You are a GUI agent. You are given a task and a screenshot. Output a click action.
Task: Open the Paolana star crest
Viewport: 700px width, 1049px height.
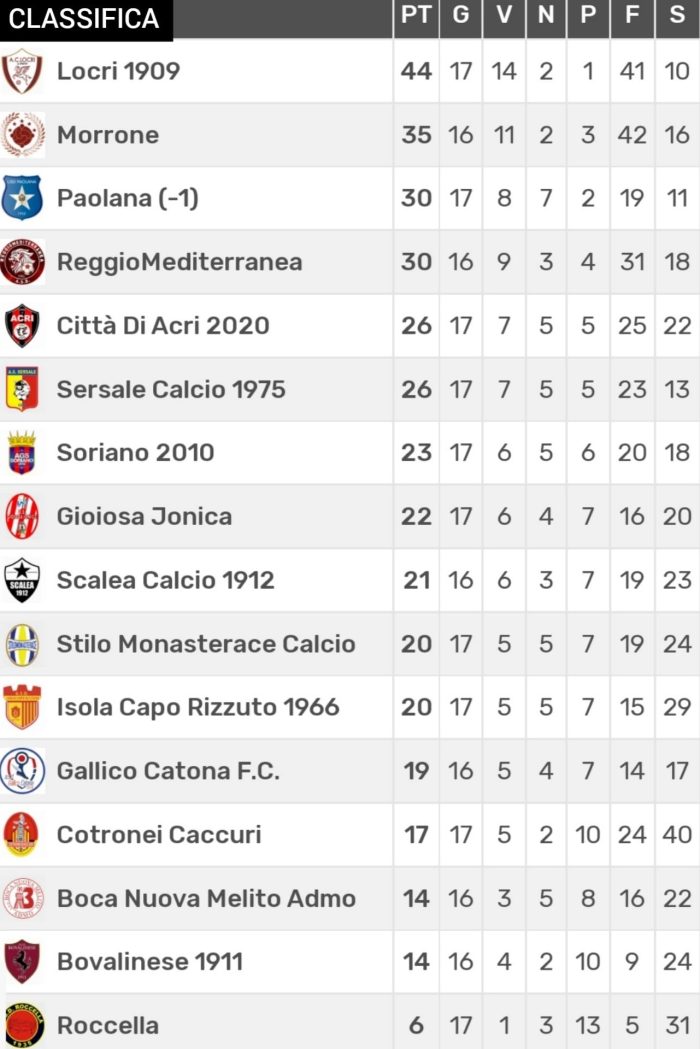point(22,198)
